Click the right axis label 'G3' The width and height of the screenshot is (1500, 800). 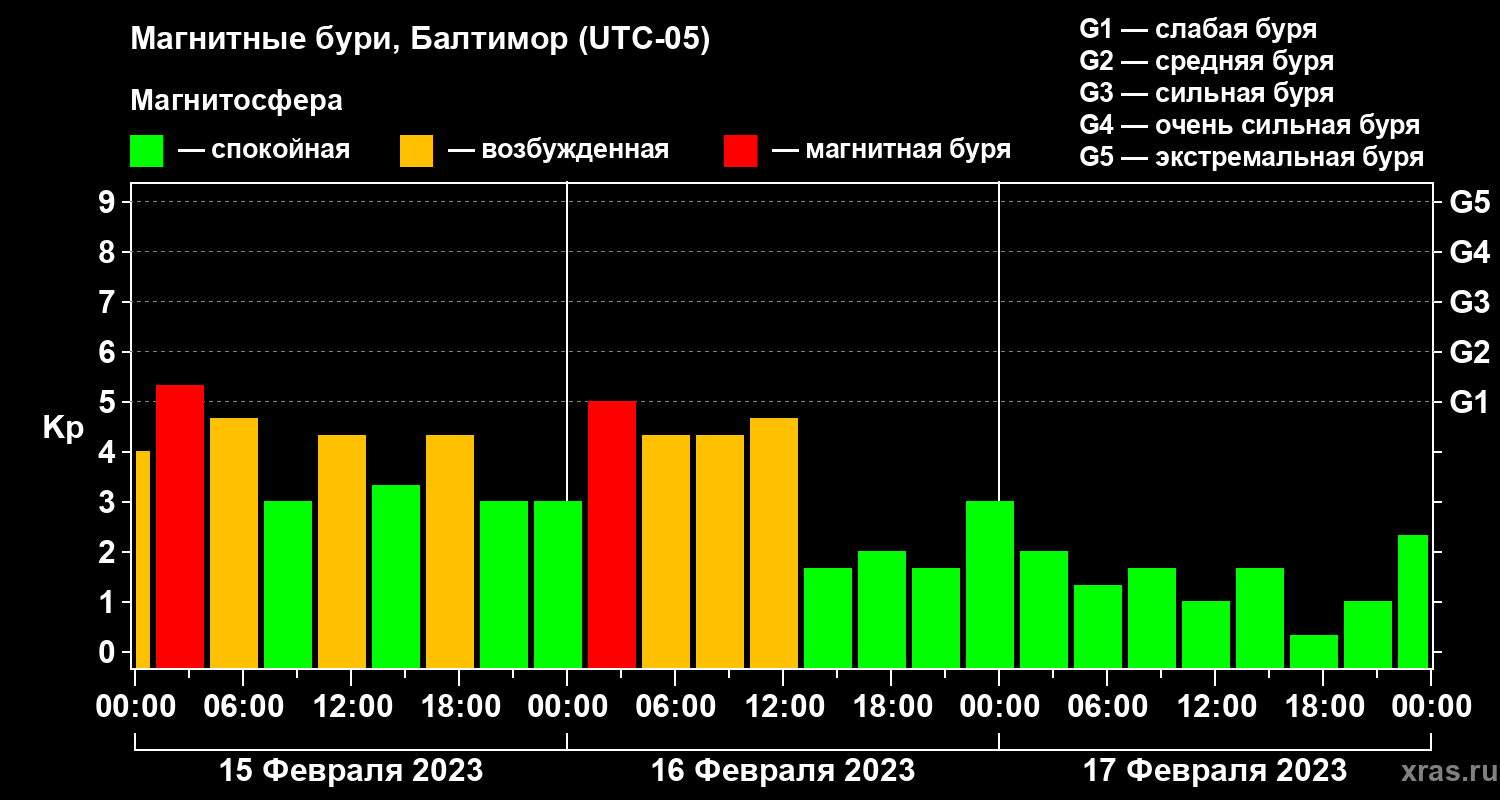[x=1469, y=303]
